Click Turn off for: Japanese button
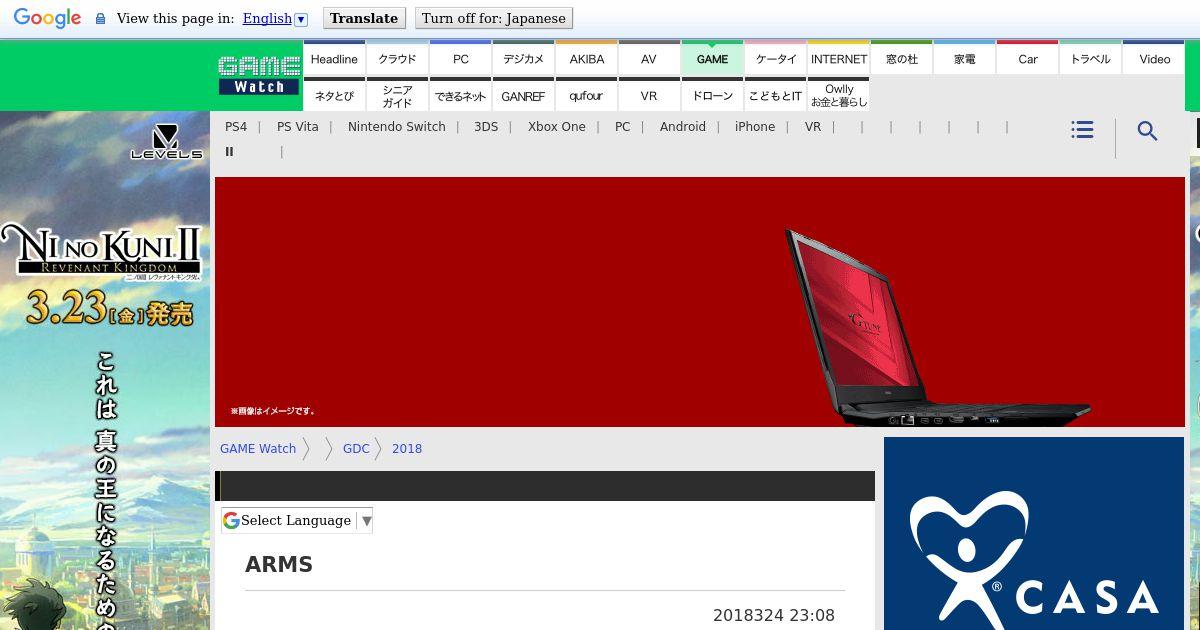The height and width of the screenshot is (630, 1200). coord(493,18)
